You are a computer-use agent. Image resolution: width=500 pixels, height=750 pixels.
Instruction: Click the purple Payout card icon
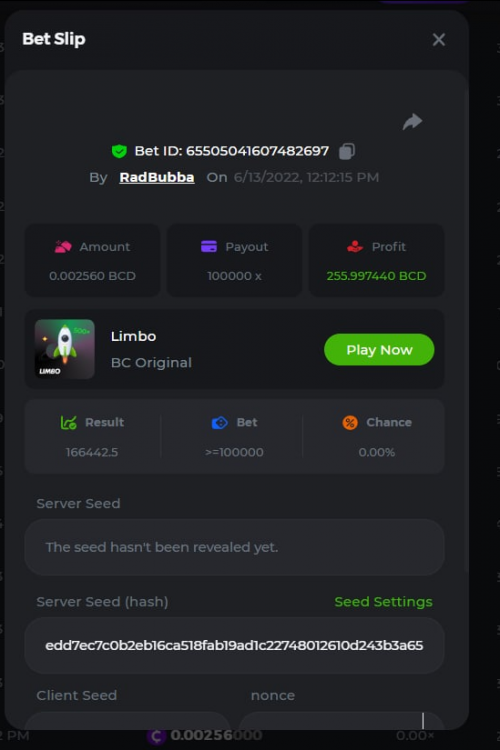point(209,246)
